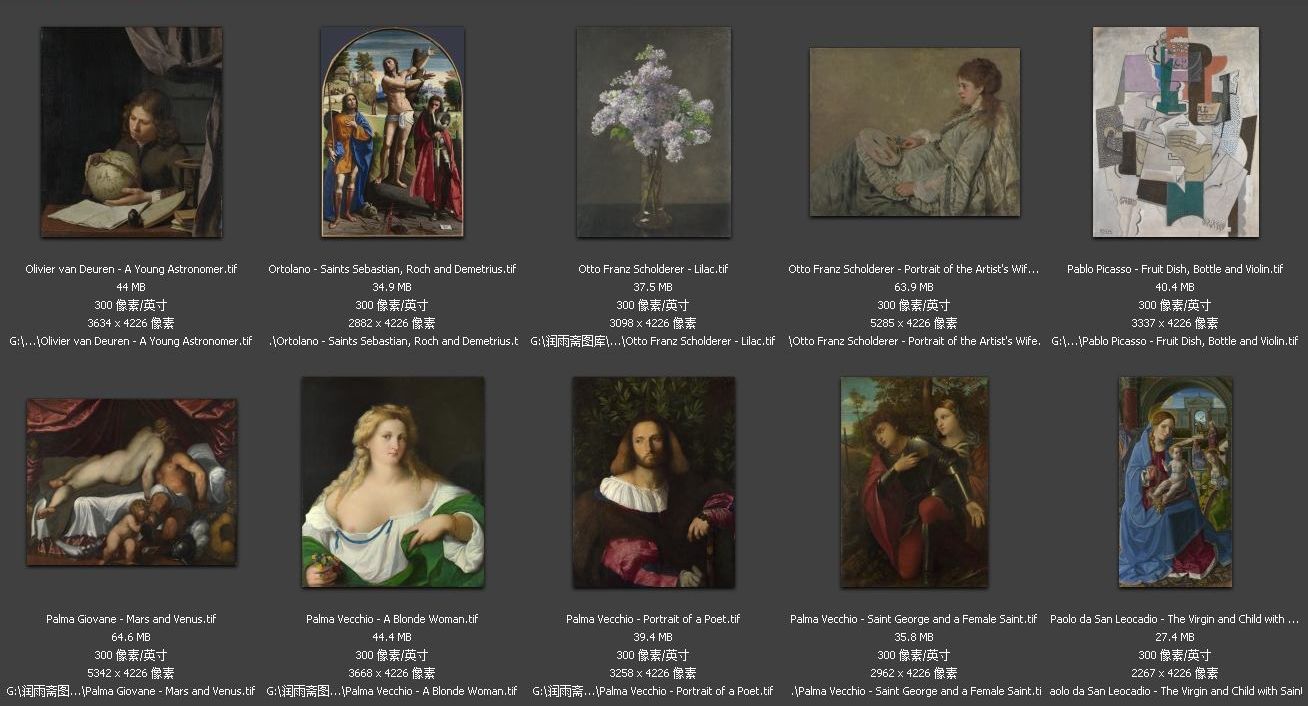The image size is (1308, 706).
Task: Click filename Palma Giovane - Mars and Venus.tif
Action: point(131,619)
